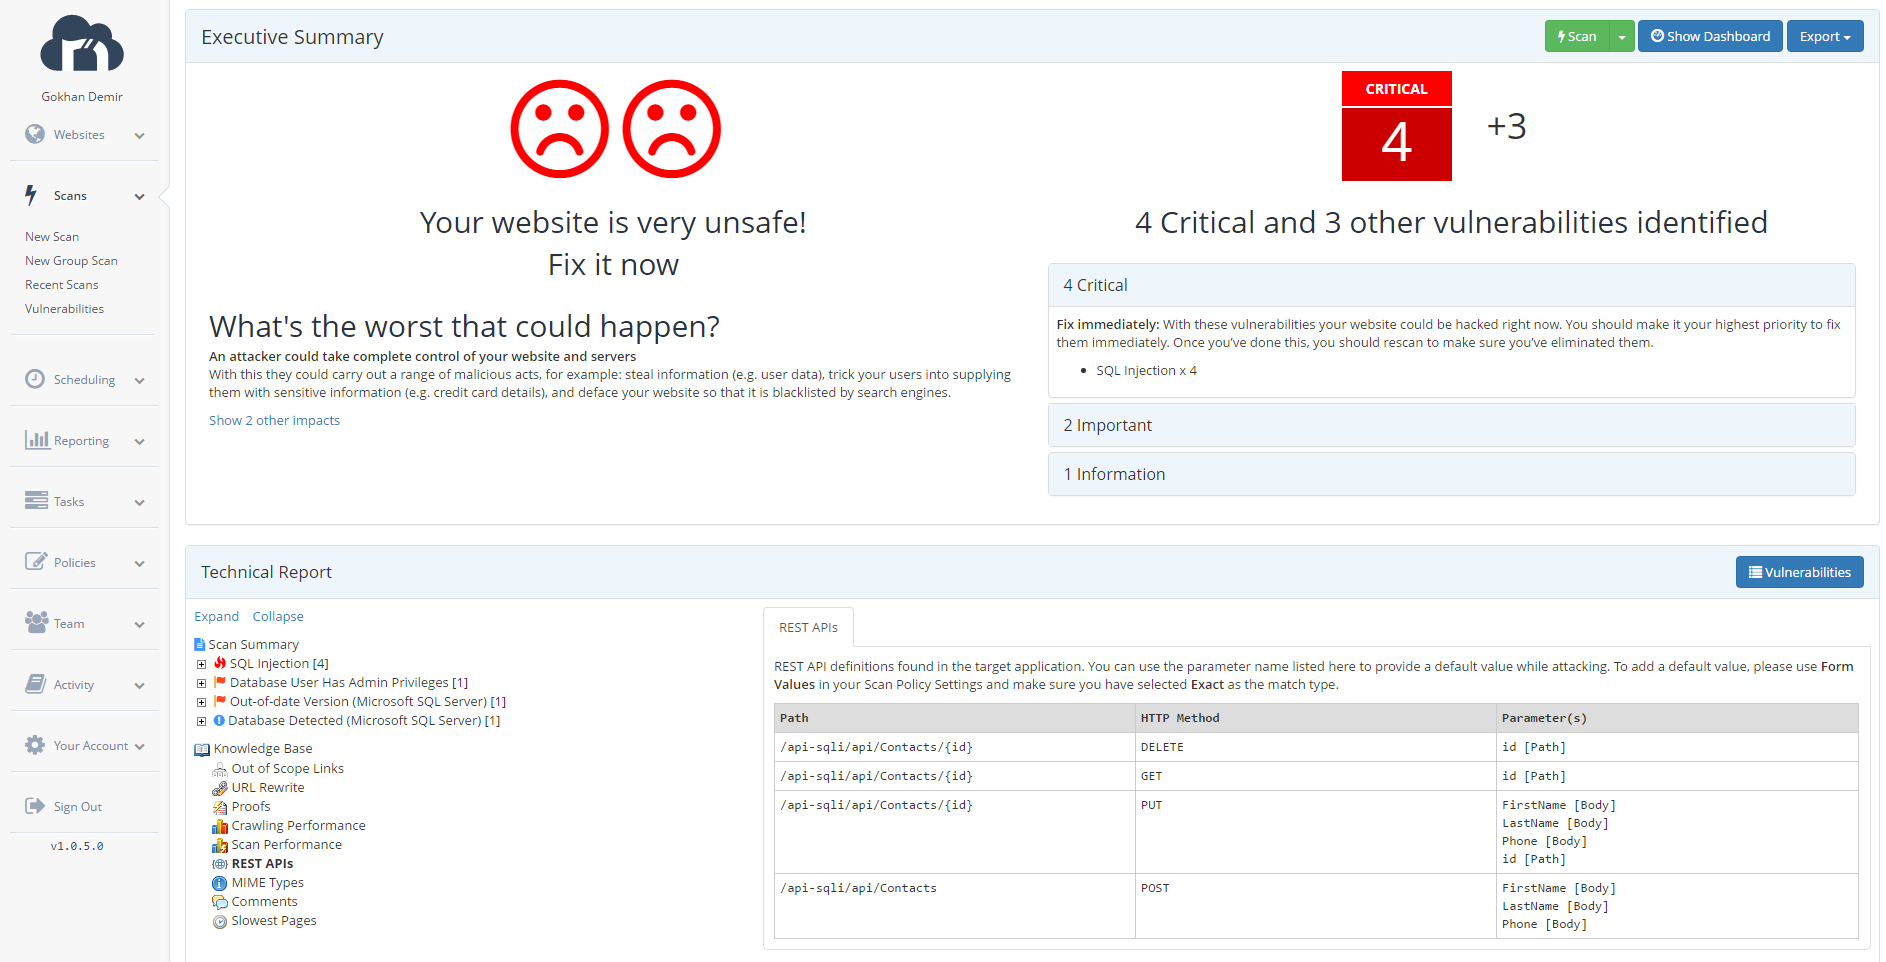The image size is (1886, 962).
Task: Click the Show Dashboard button
Action: pos(1709,36)
